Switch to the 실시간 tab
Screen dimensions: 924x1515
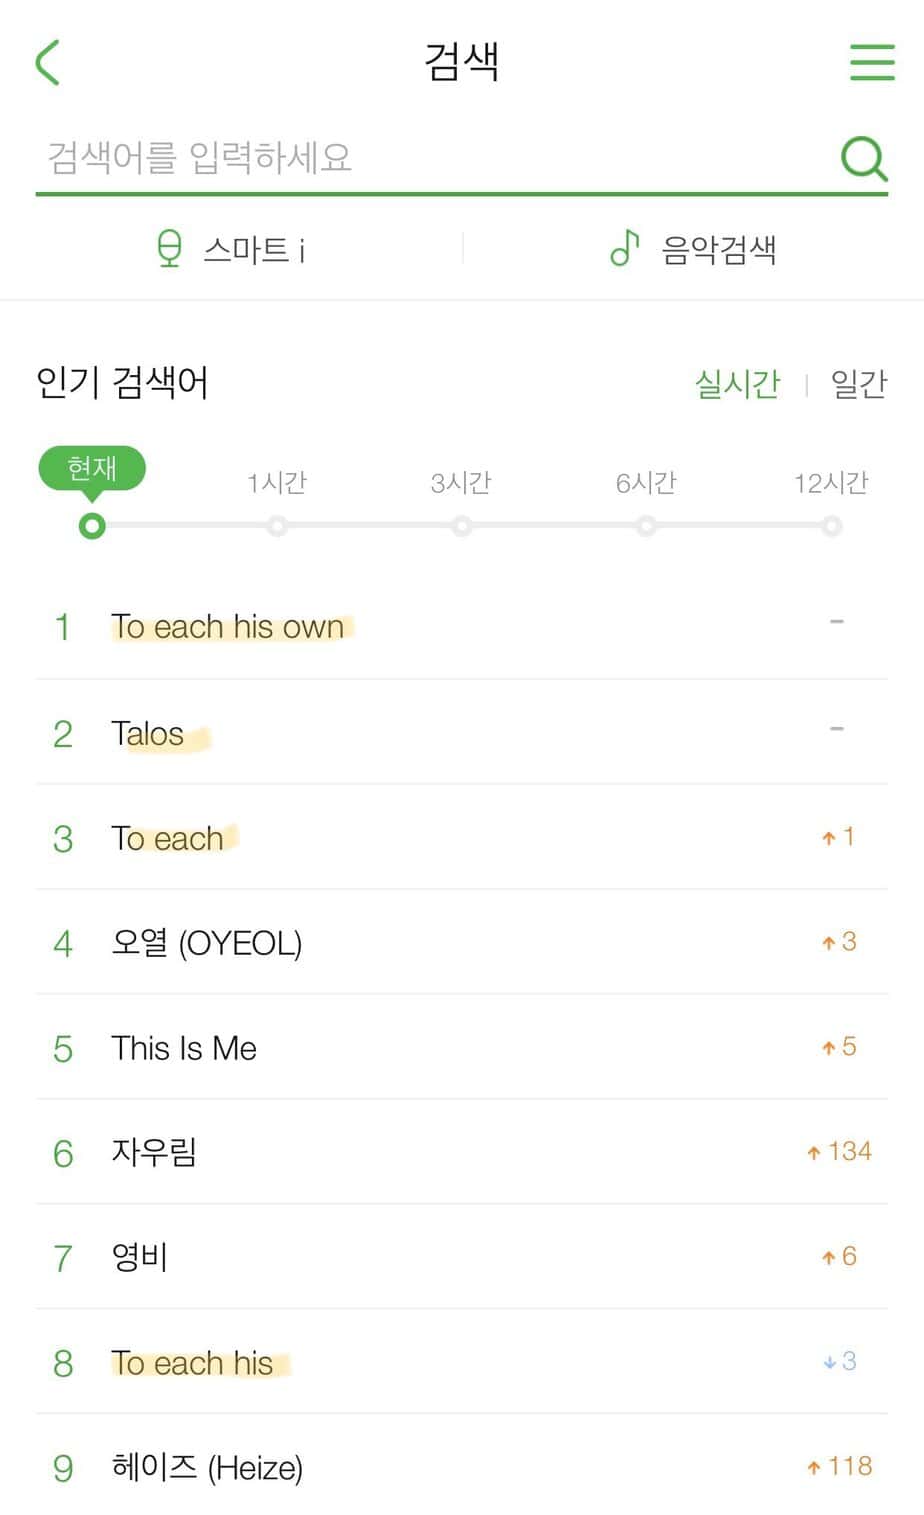coord(737,384)
